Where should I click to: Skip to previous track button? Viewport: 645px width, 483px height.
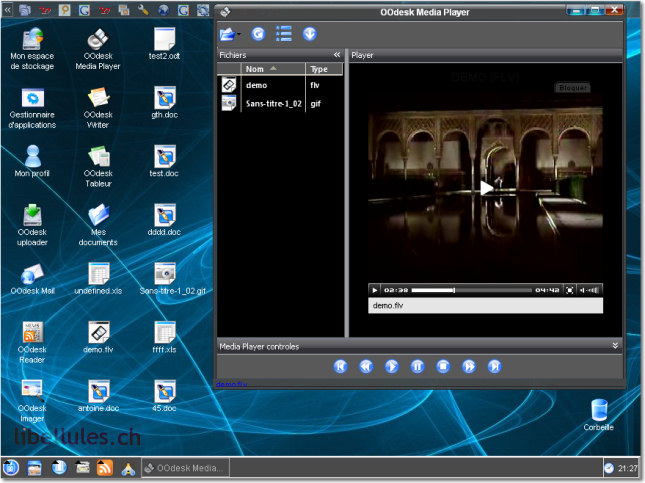click(x=340, y=366)
